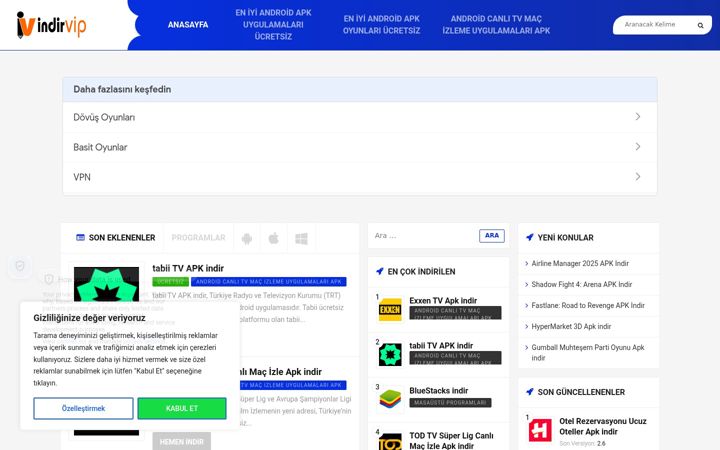Open the tabii TV APK indir article title

point(188,268)
